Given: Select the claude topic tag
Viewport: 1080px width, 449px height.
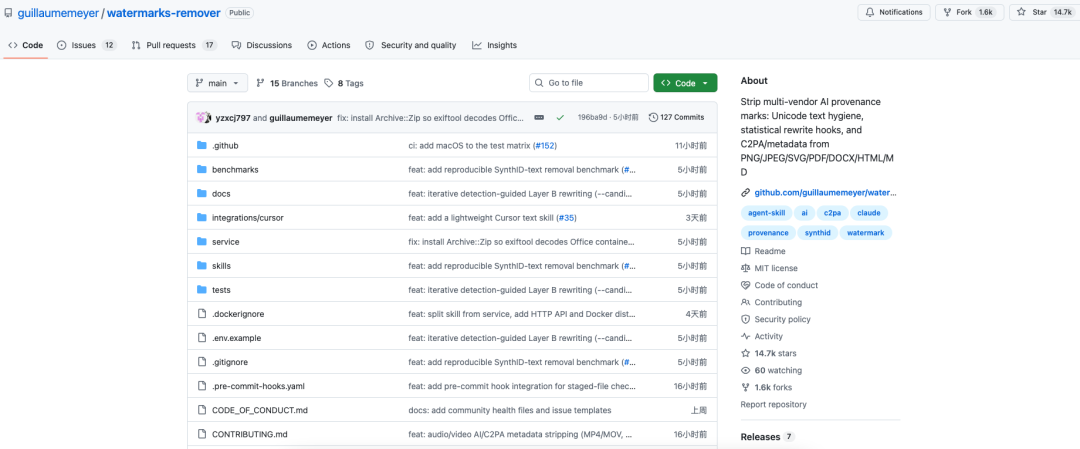Looking at the screenshot, I should point(869,213).
